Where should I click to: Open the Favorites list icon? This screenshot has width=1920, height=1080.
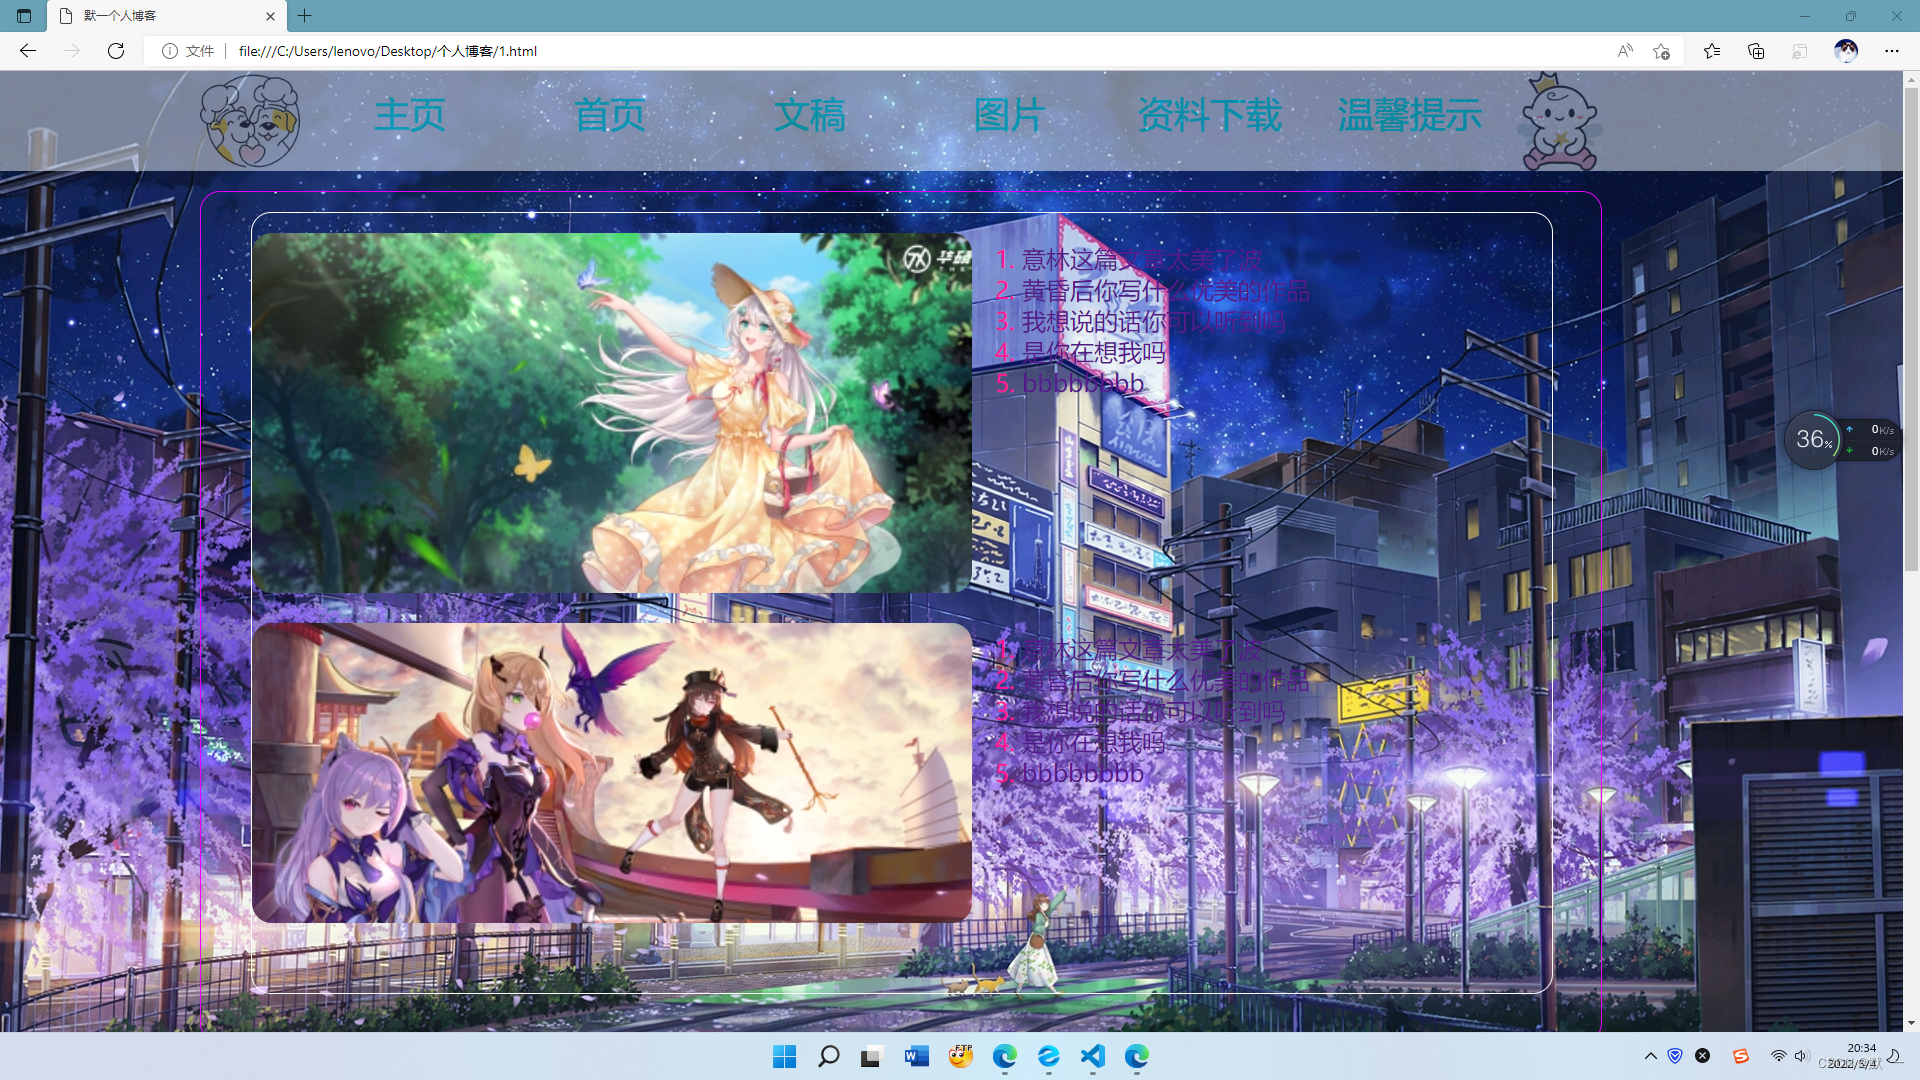pyautogui.click(x=1712, y=51)
